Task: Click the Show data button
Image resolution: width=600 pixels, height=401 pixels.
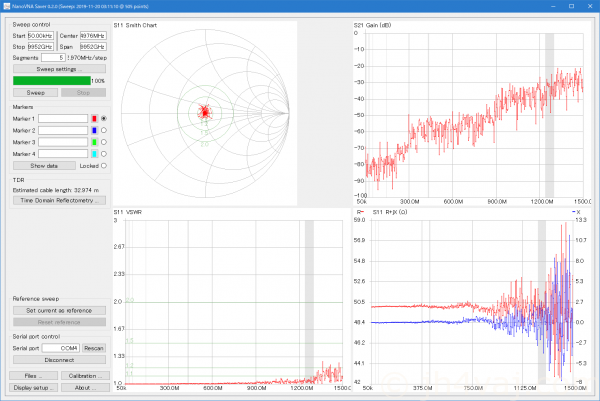Action: 44,166
